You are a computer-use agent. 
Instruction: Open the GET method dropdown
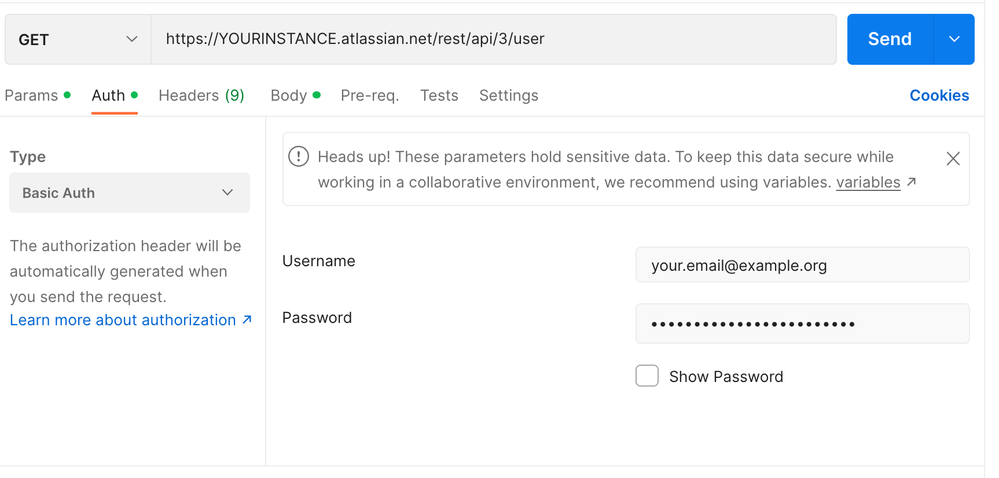(x=78, y=40)
